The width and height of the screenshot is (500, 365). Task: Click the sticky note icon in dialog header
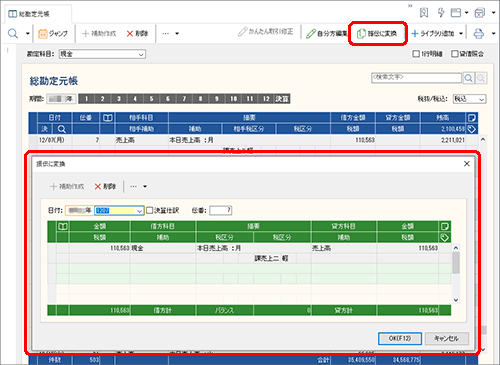[445, 226]
